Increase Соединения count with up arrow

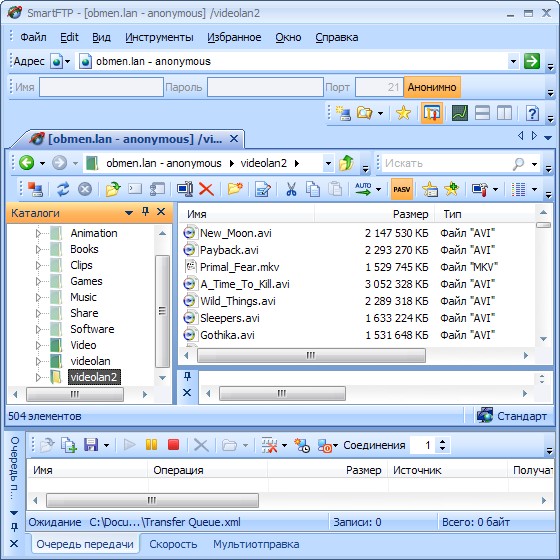pos(442,441)
